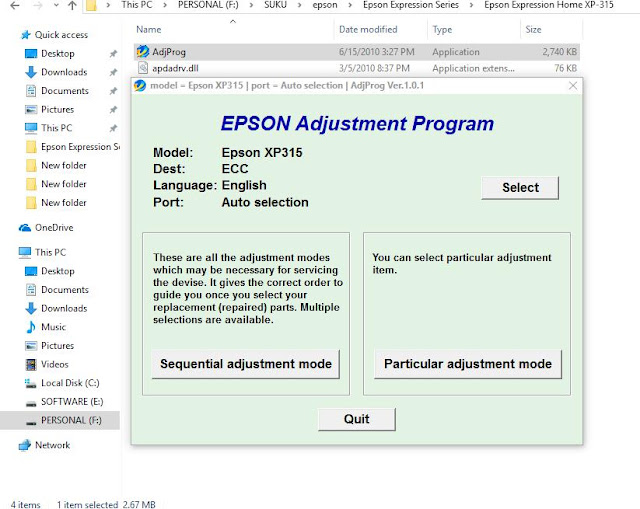Click apdadrv.dll date 3/5/2010 8:37 PM
Screen dimensions: 640x509
point(374,68)
